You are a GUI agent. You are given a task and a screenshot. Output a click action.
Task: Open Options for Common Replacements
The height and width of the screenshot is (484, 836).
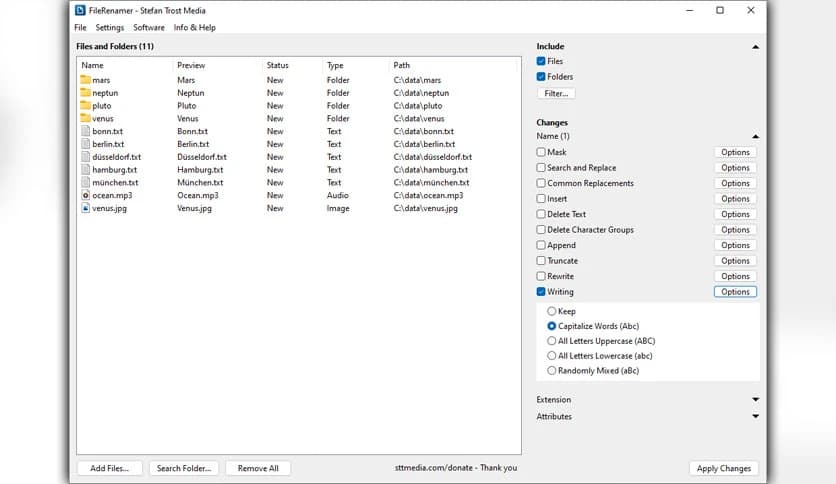(735, 183)
